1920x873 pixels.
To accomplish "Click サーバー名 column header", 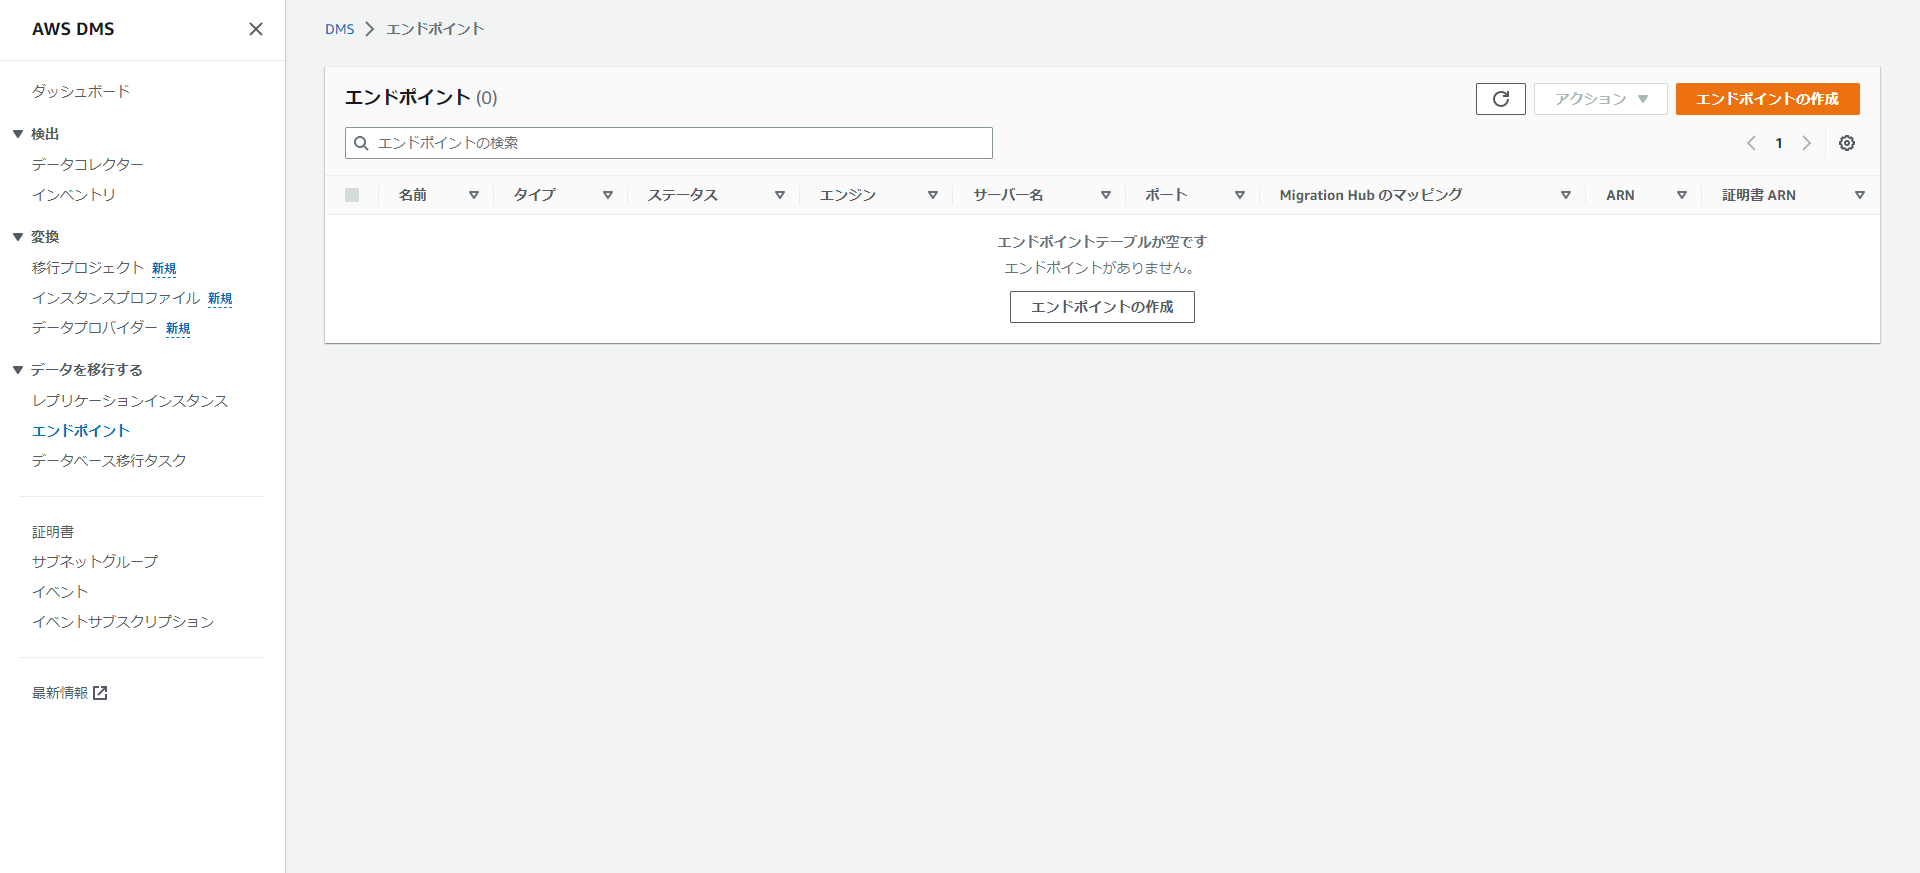I will [1009, 195].
